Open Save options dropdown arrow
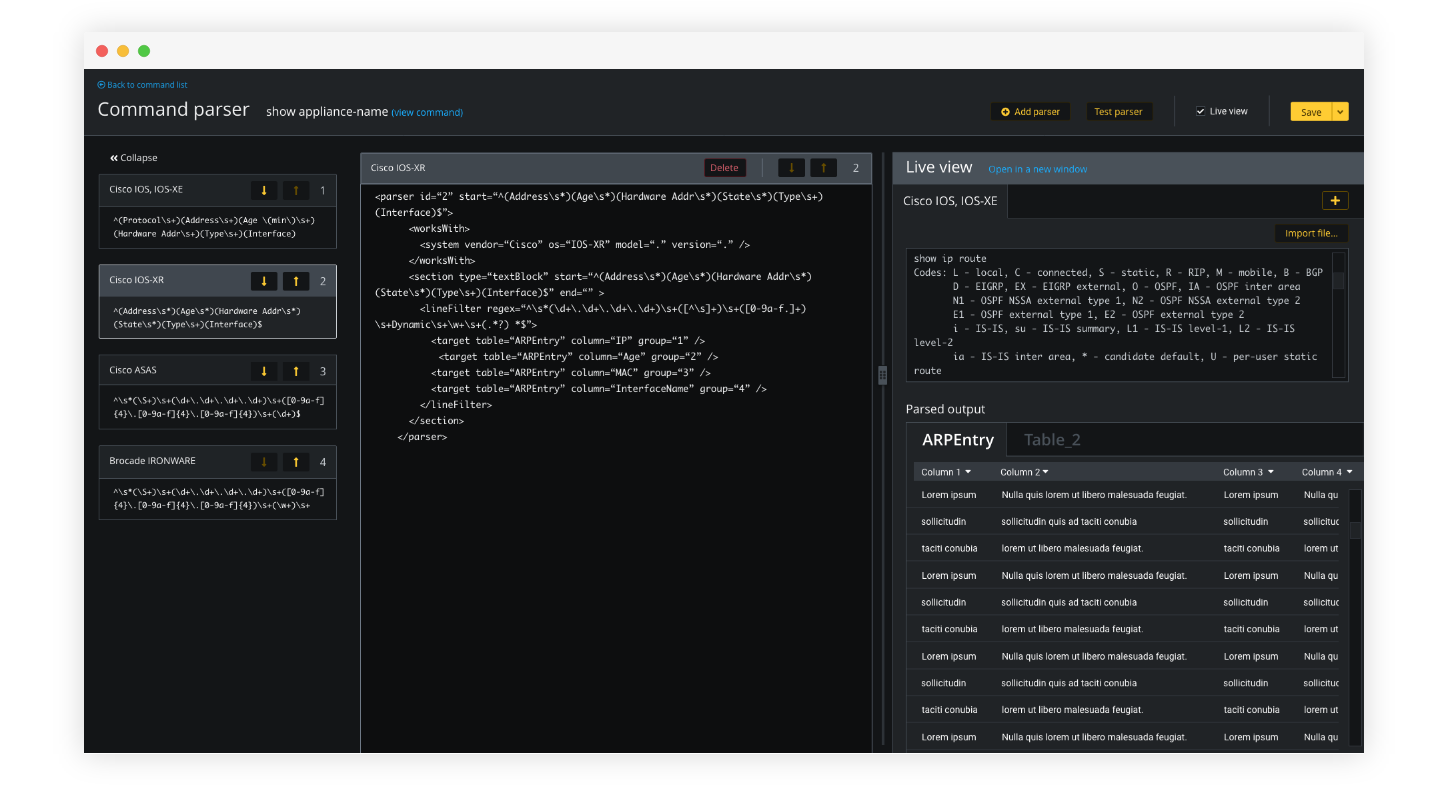This screenshot has height=798, width=1447. click(x=1341, y=112)
